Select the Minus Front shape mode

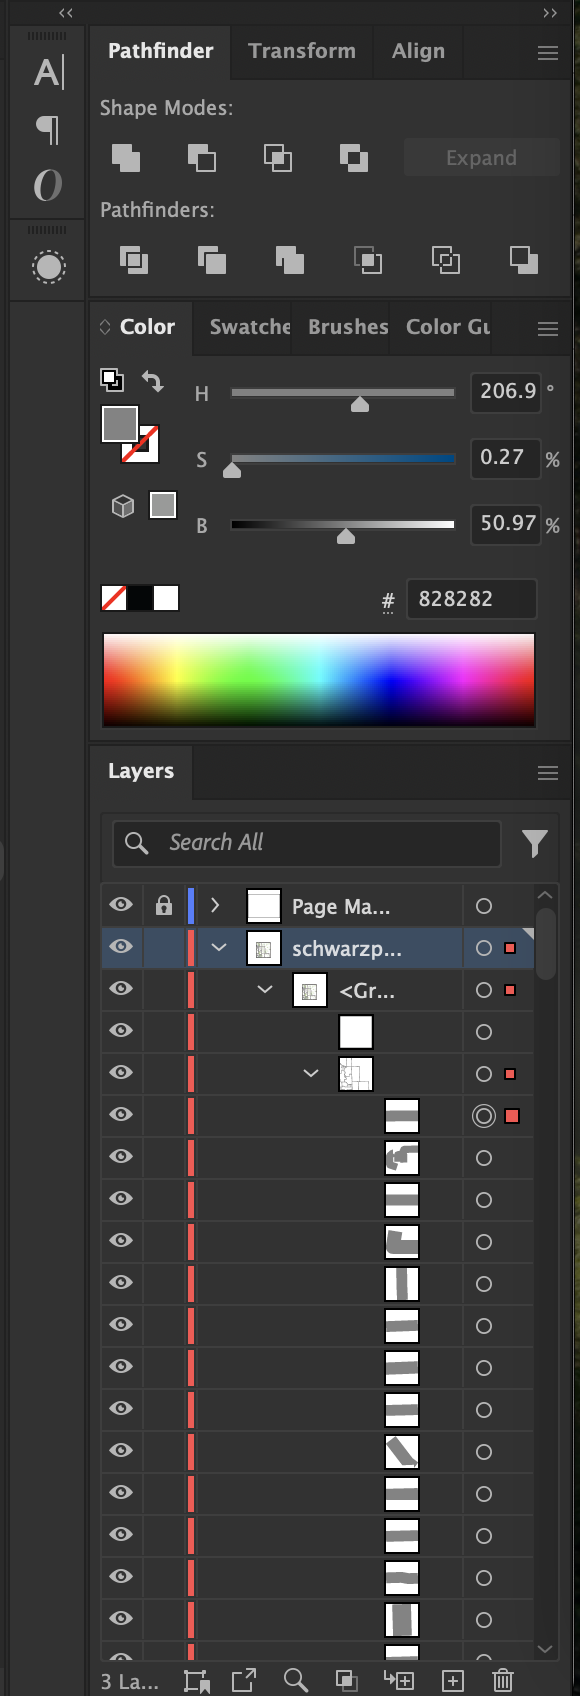(202, 158)
